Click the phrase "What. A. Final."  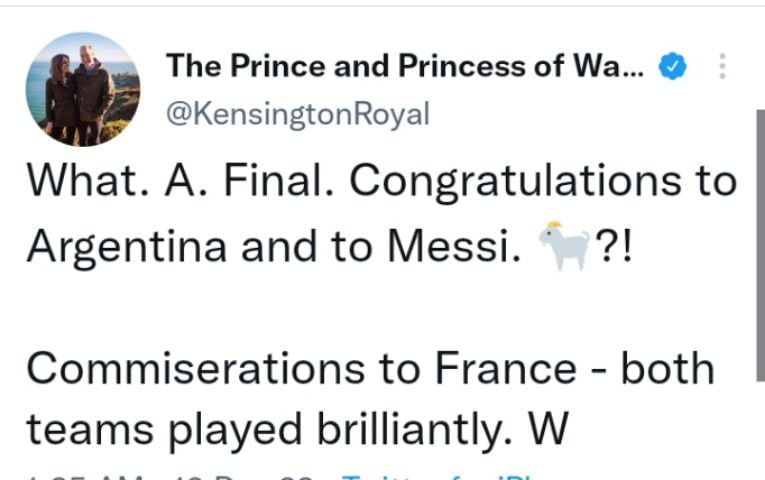pos(181,182)
